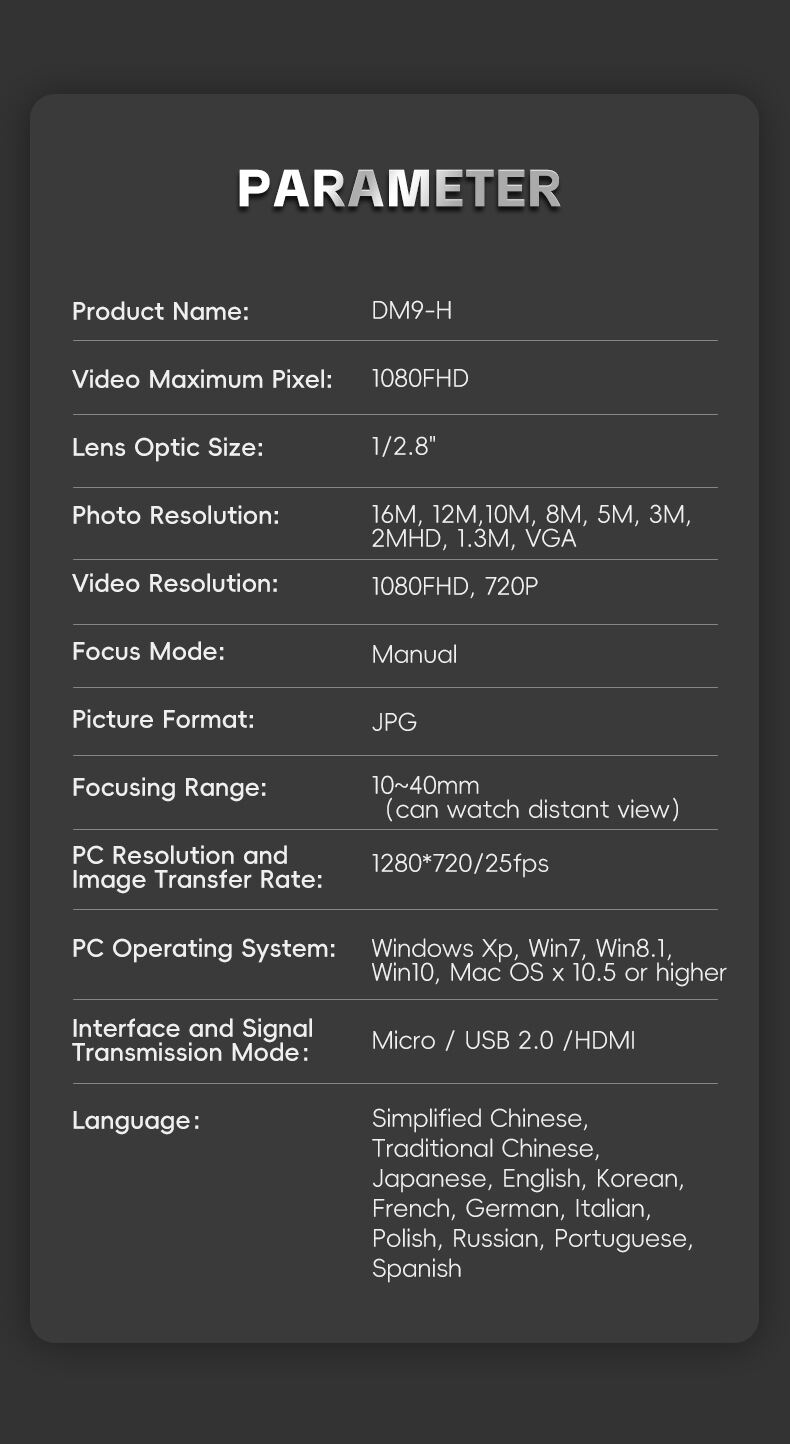This screenshot has height=1444, width=790.
Task: Select the 1280*720/25fps value
Action: click(460, 863)
